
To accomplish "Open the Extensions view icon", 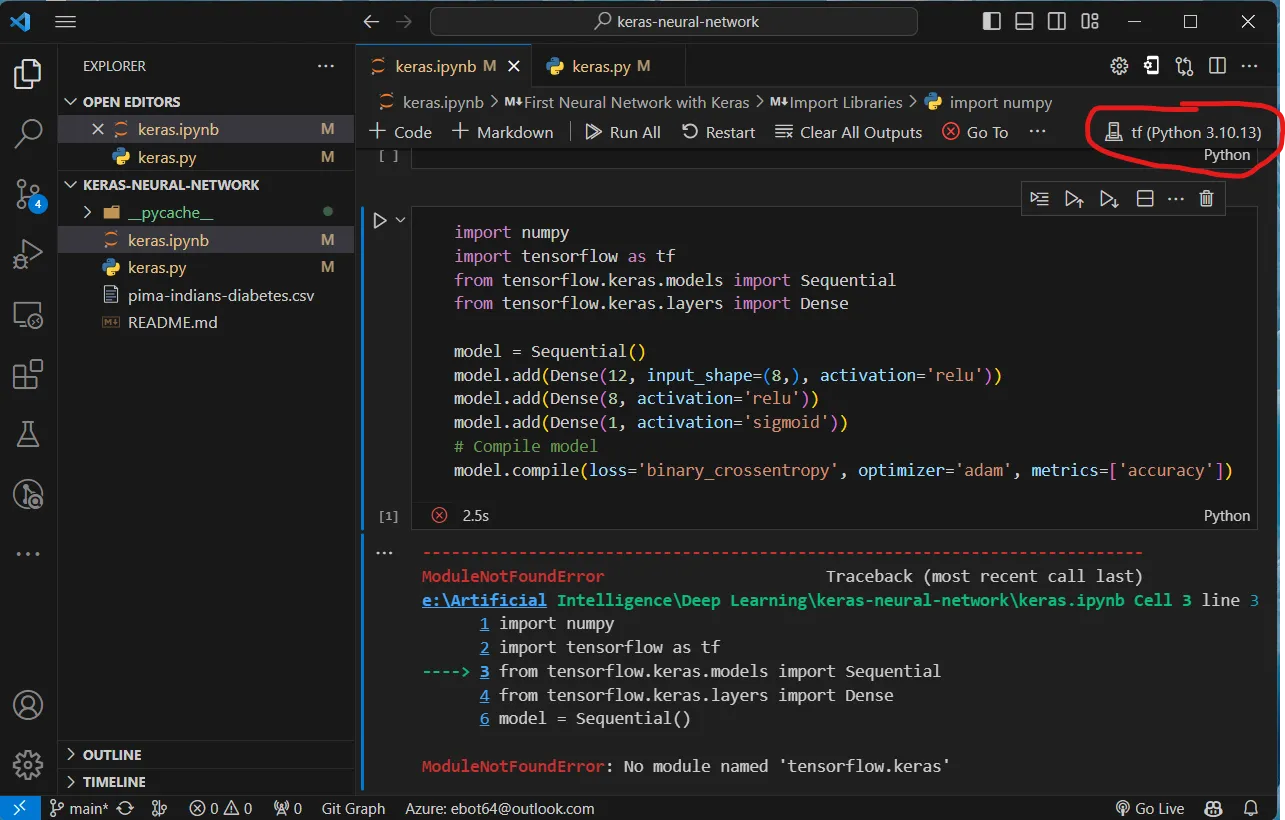I will (28, 376).
